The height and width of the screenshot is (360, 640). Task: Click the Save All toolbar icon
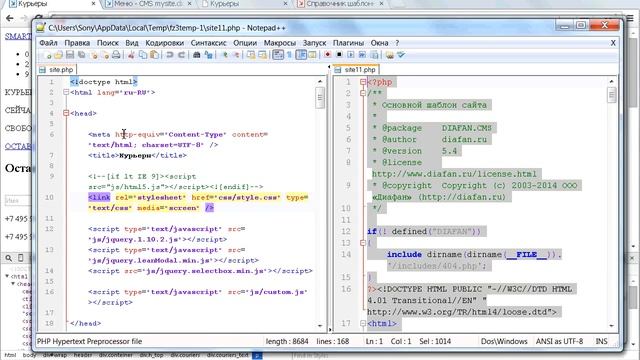82,55
